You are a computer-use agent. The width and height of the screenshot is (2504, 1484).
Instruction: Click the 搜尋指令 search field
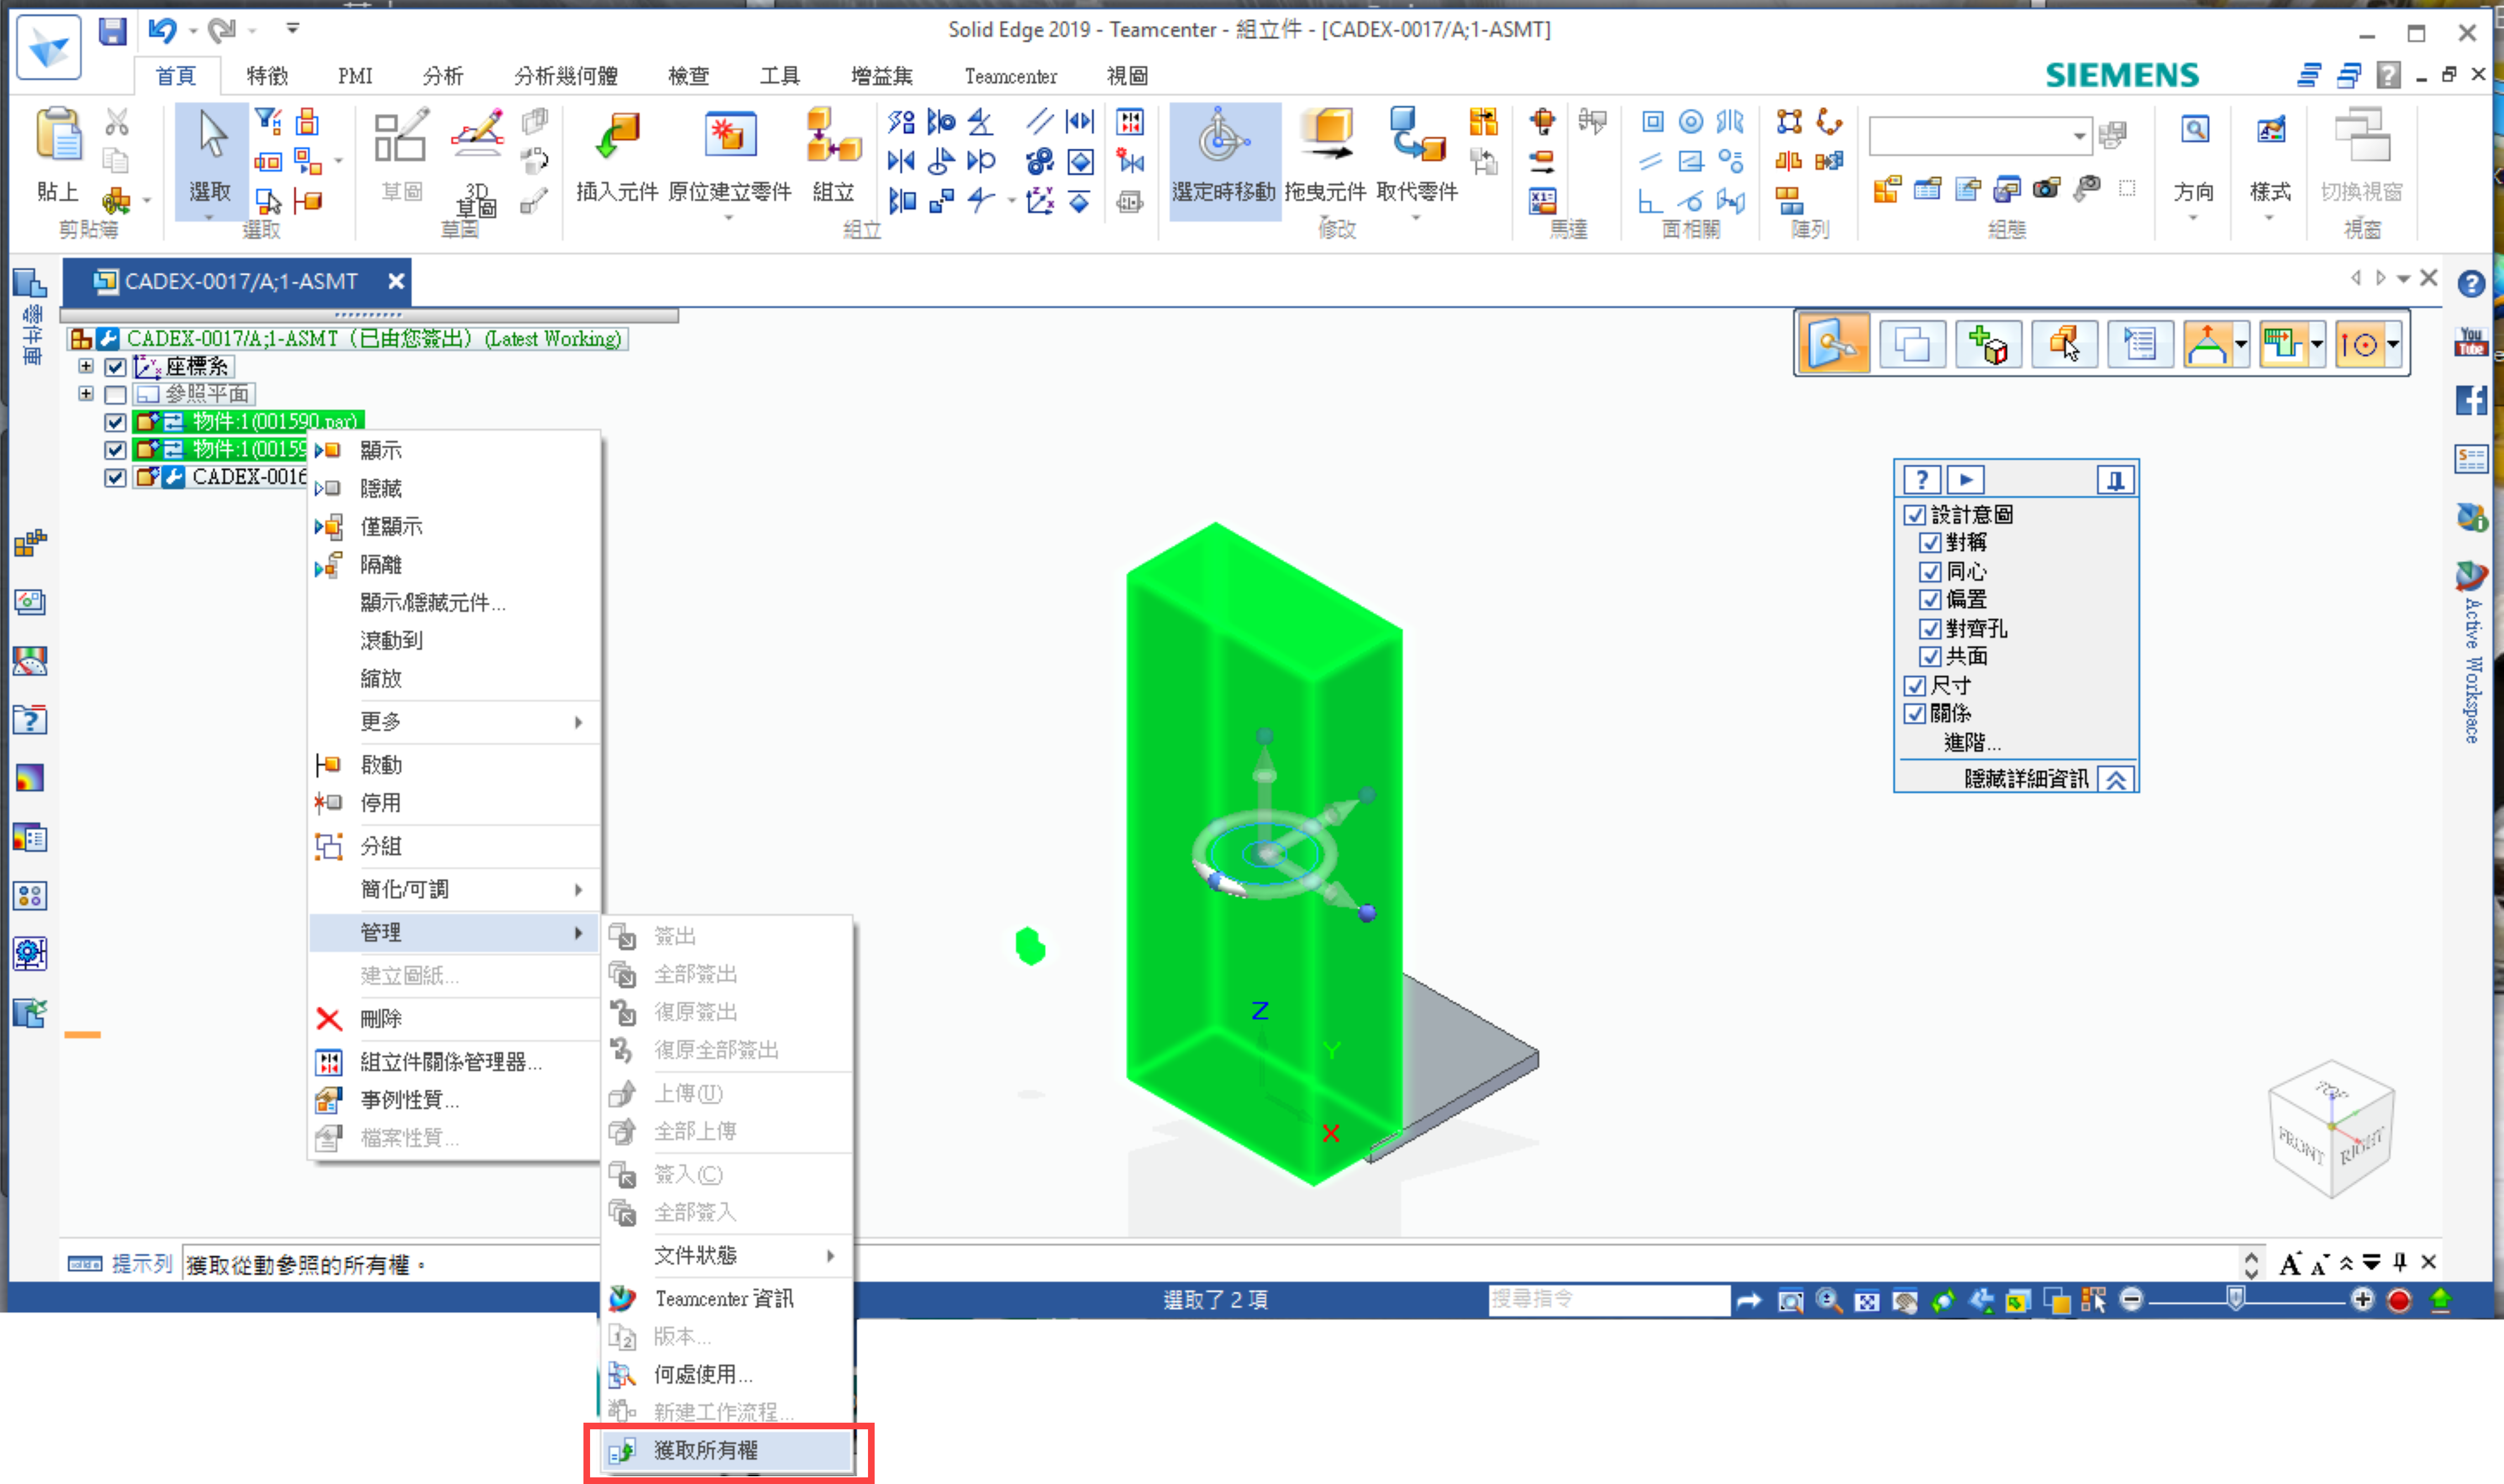coord(1609,1300)
